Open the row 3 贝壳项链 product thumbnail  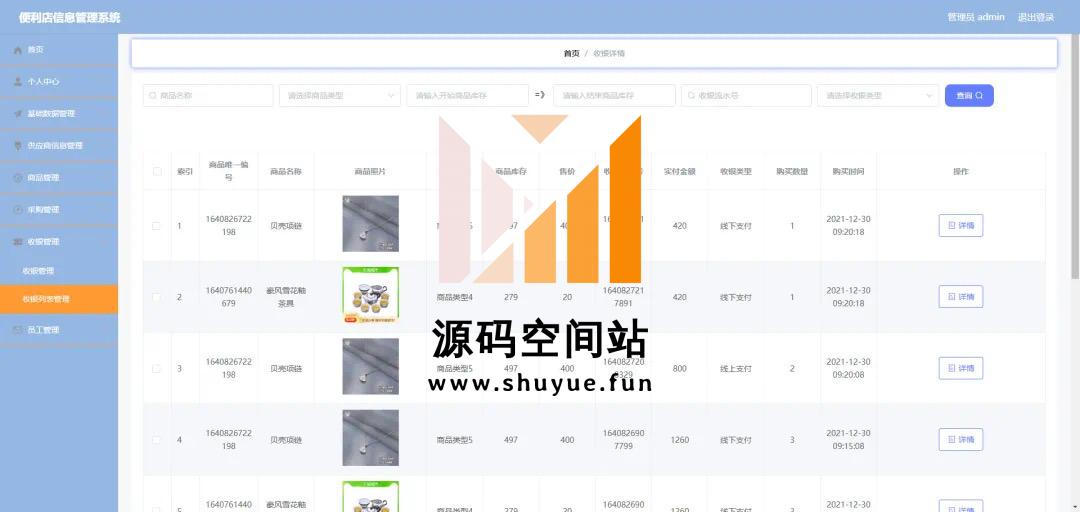coord(371,367)
